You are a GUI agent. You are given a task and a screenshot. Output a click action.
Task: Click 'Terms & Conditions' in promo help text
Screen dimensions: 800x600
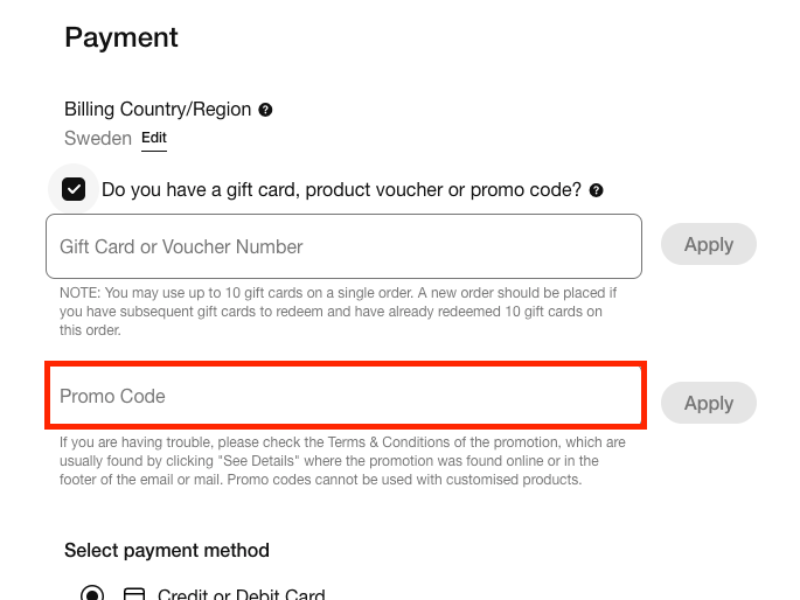click(381, 442)
